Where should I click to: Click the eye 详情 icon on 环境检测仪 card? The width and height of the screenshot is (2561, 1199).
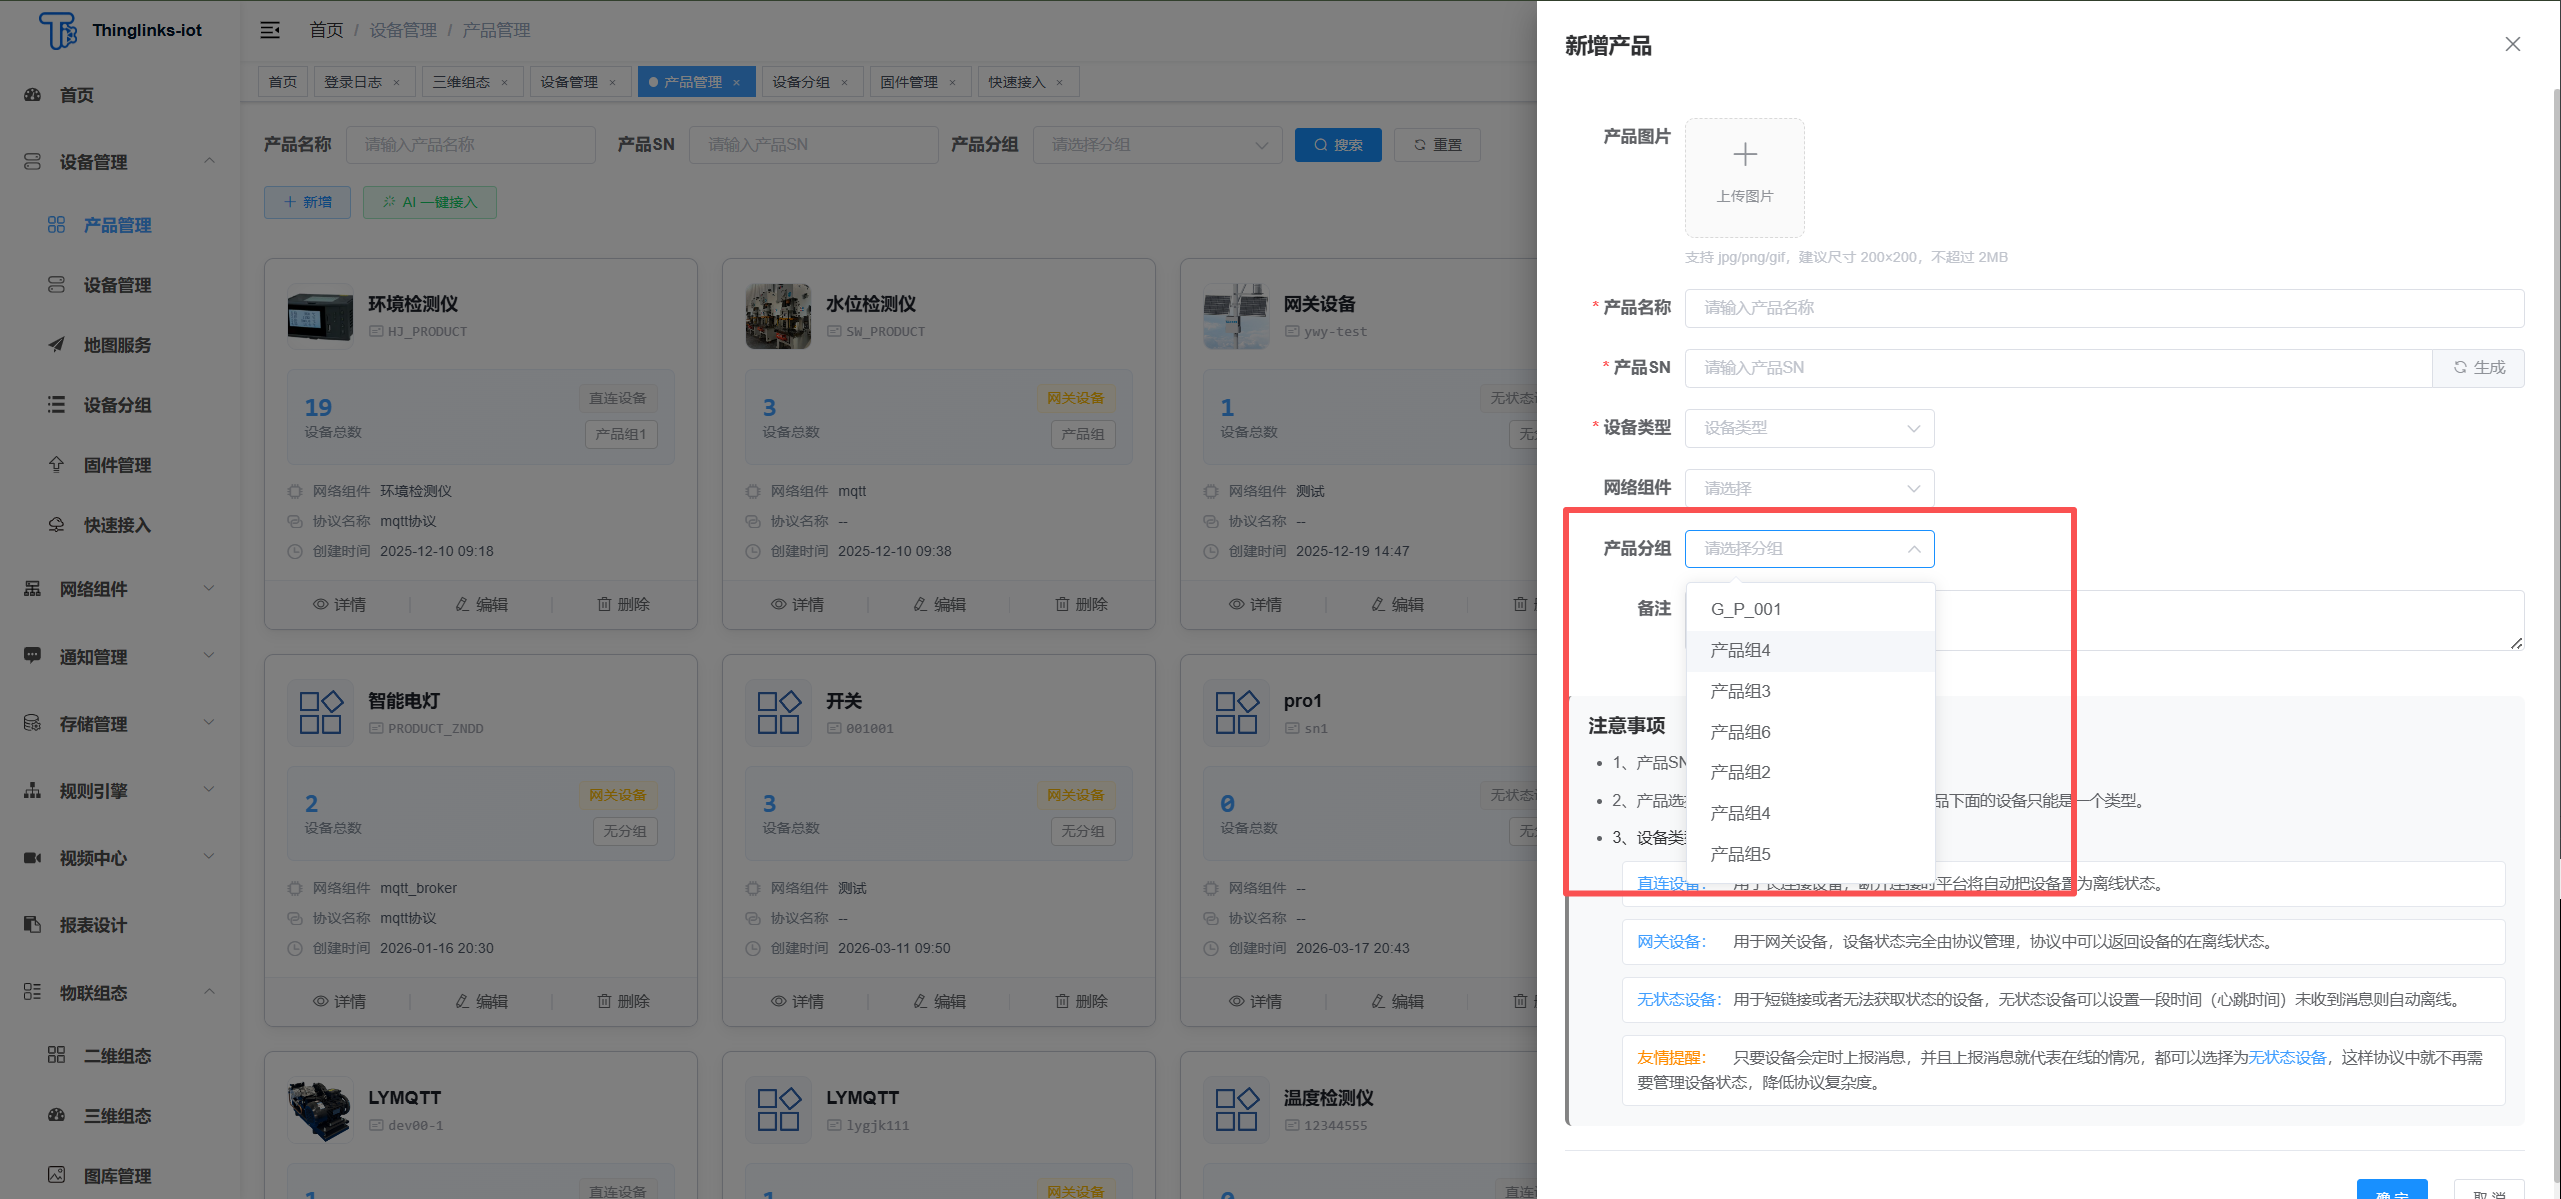pos(320,604)
